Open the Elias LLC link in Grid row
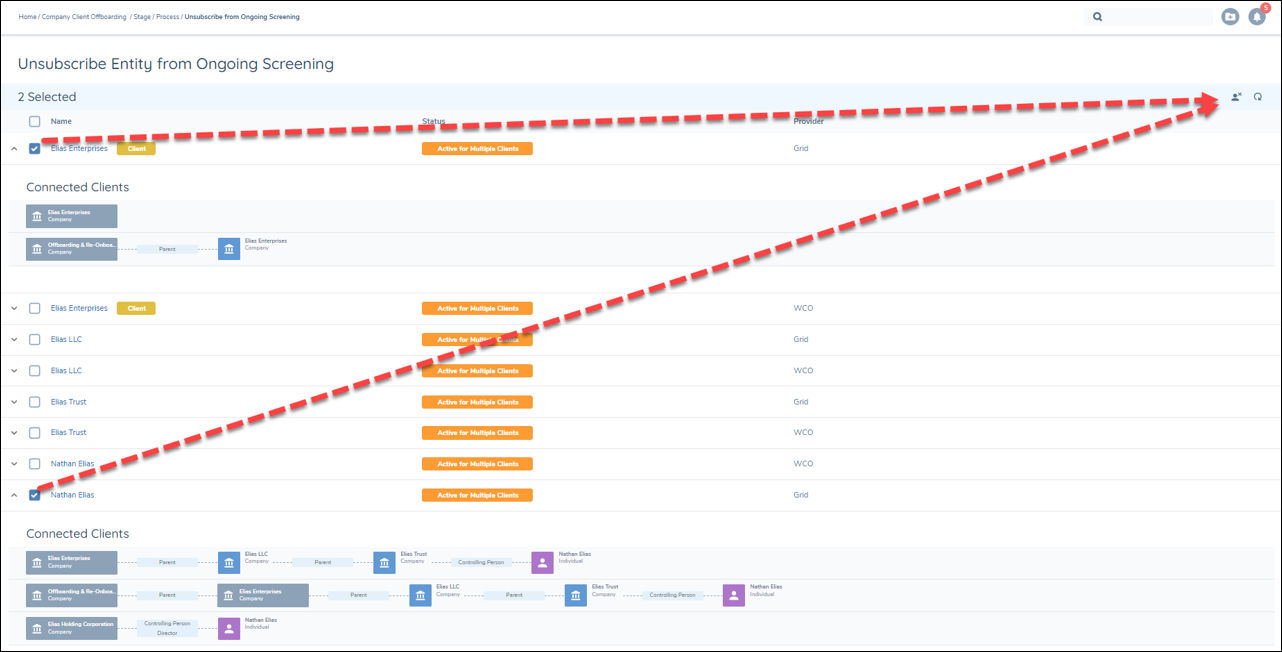The image size is (1282, 652). (x=66, y=340)
